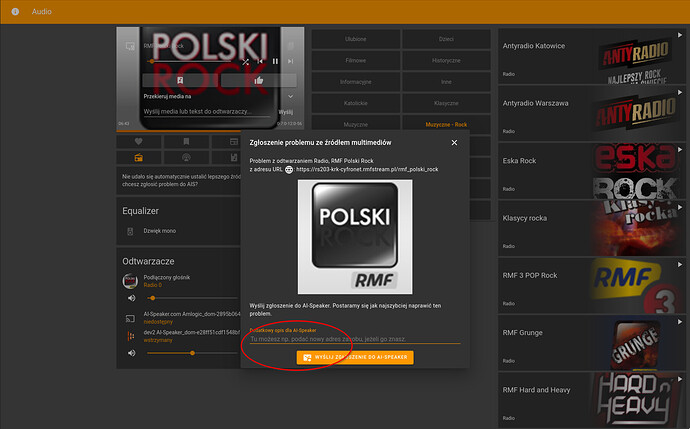This screenshot has width=690, height=429.
Task: Open the info icon beside Audio
Action: tap(15, 11)
